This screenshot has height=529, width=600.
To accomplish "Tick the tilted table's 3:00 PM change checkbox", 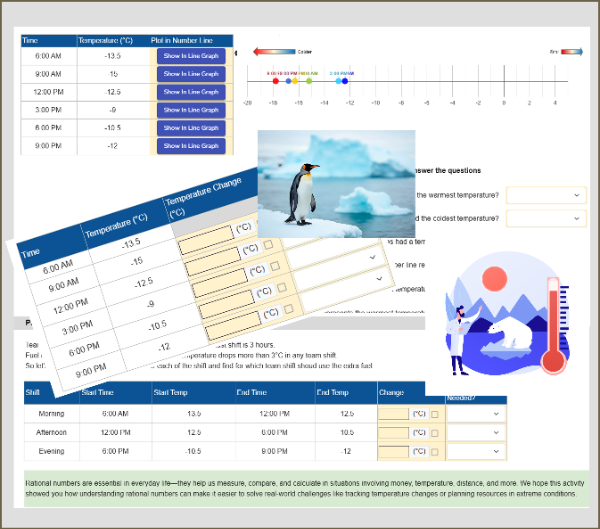I will [275, 266].
